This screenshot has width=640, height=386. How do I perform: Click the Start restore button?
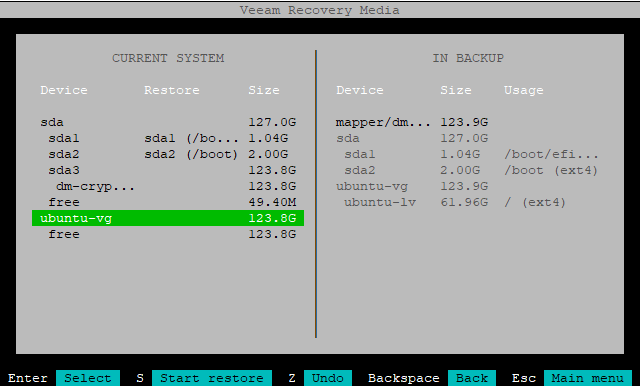212,378
